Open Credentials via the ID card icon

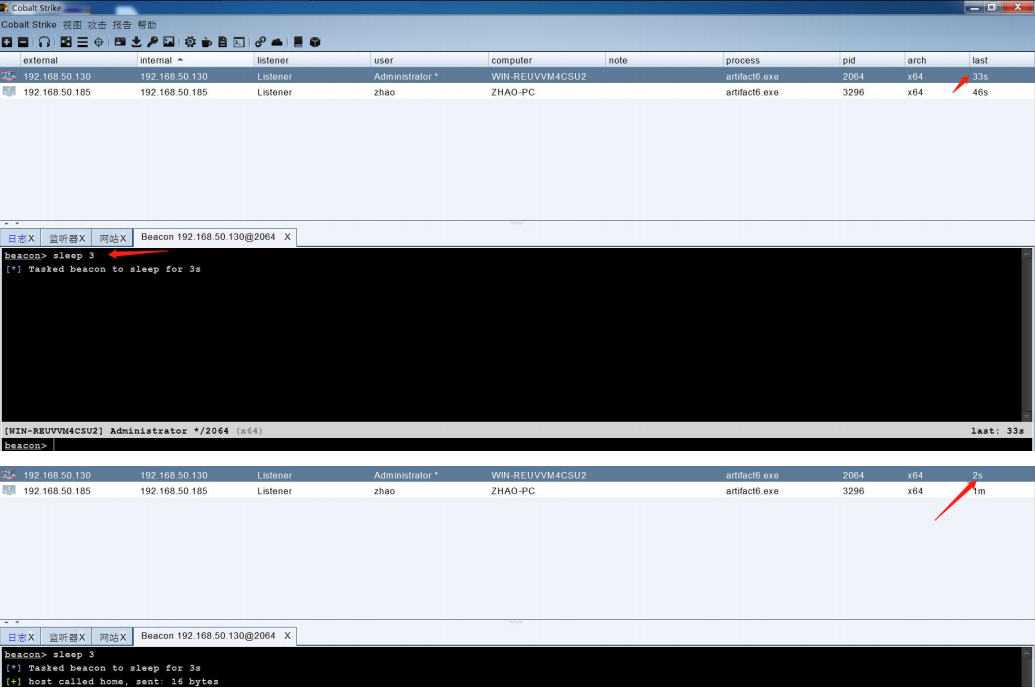(120, 42)
